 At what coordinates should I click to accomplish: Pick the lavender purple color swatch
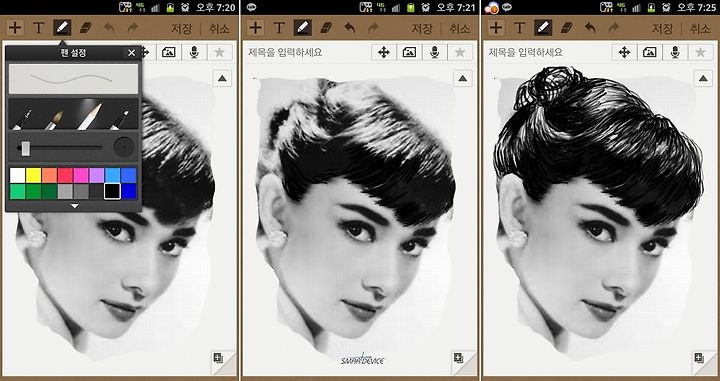(97, 175)
